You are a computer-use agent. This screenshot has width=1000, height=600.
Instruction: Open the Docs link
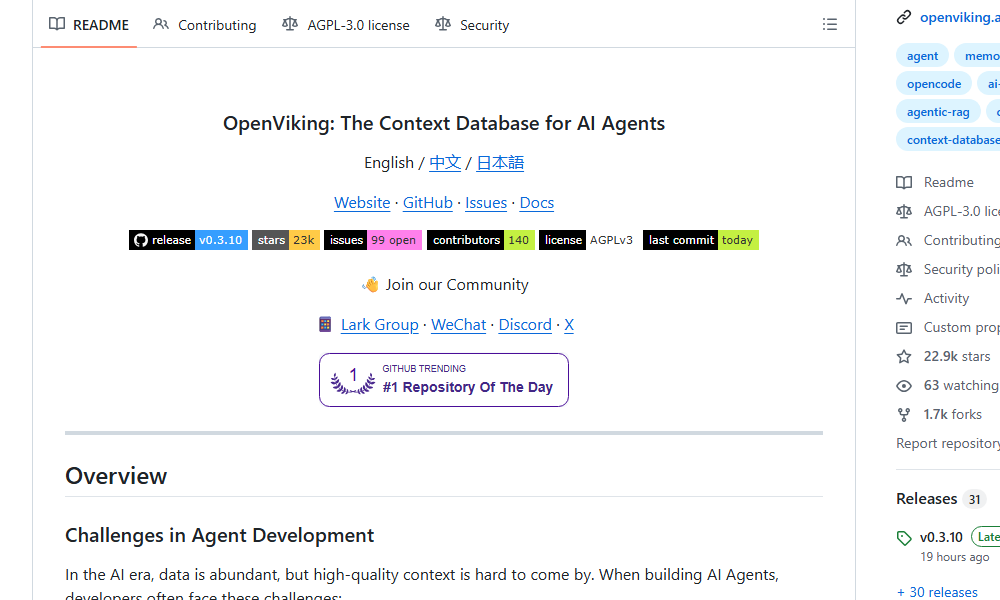pyautogui.click(x=536, y=203)
